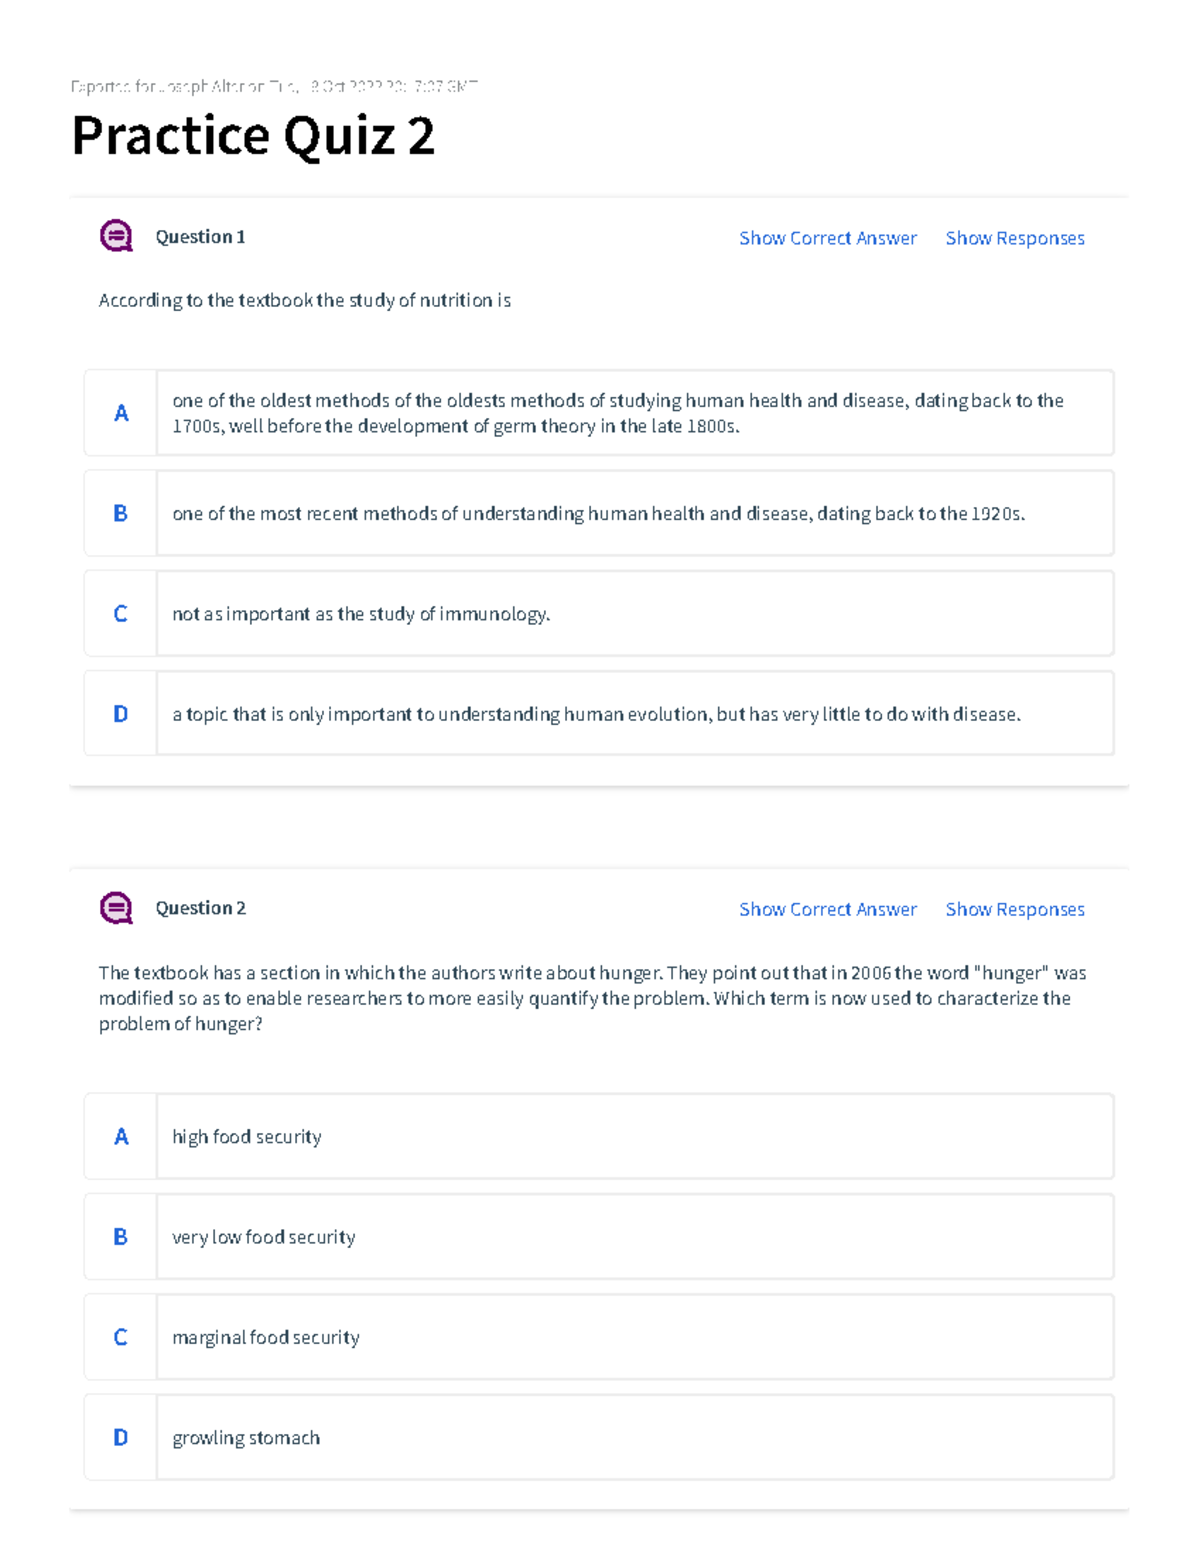
Task: Choose option D about human evolution only
Action: (x=599, y=713)
